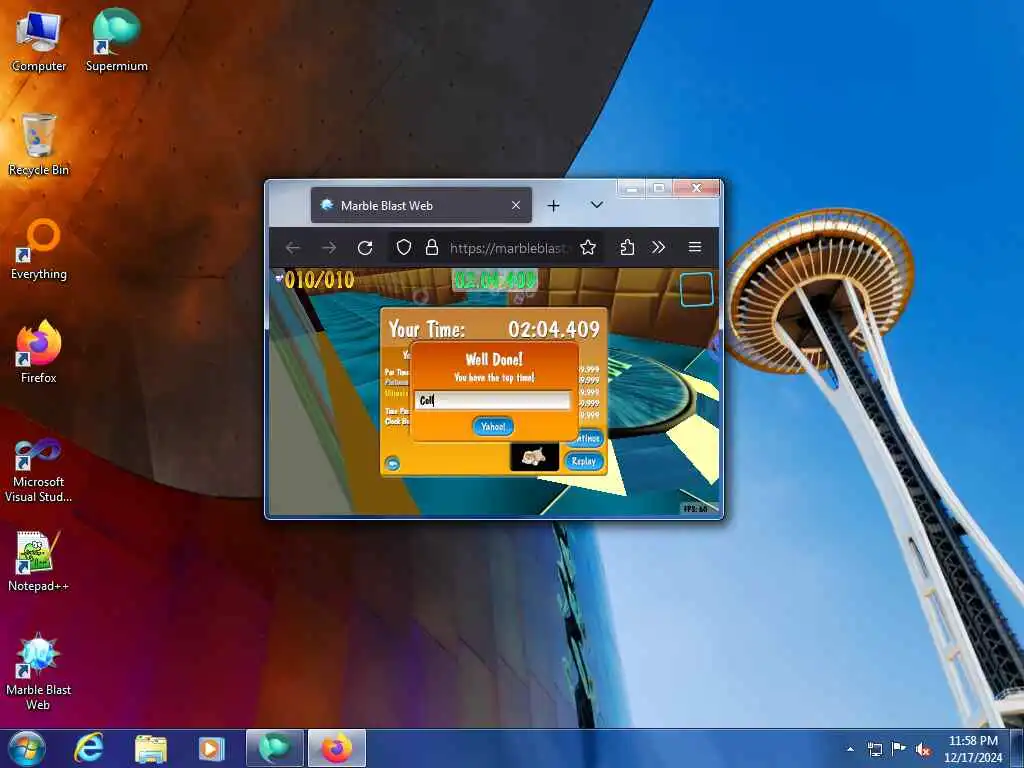The width and height of the screenshot is (1024, 768).
Task: Open the list all tabs dropdown arrow
Action: [596, 205]
